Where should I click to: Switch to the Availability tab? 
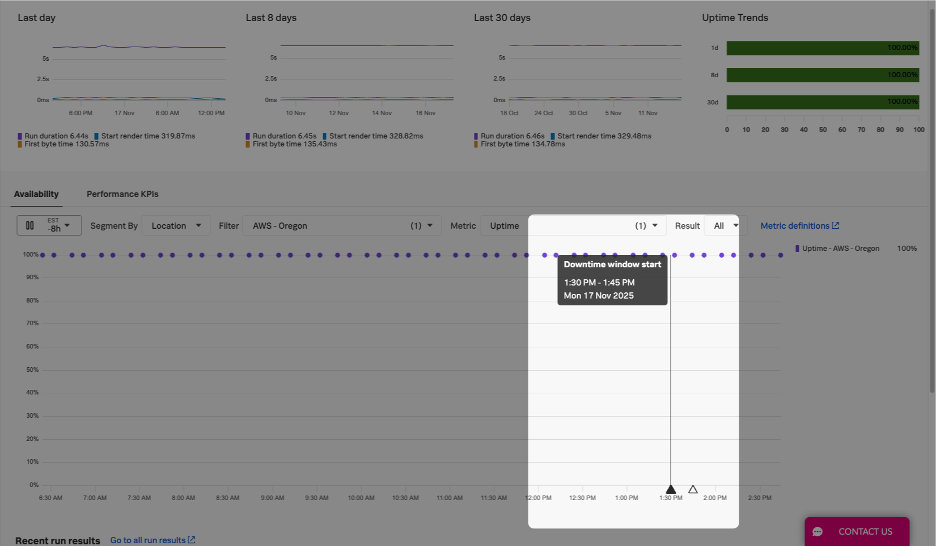pyautogui.click(x=35, y=194)
